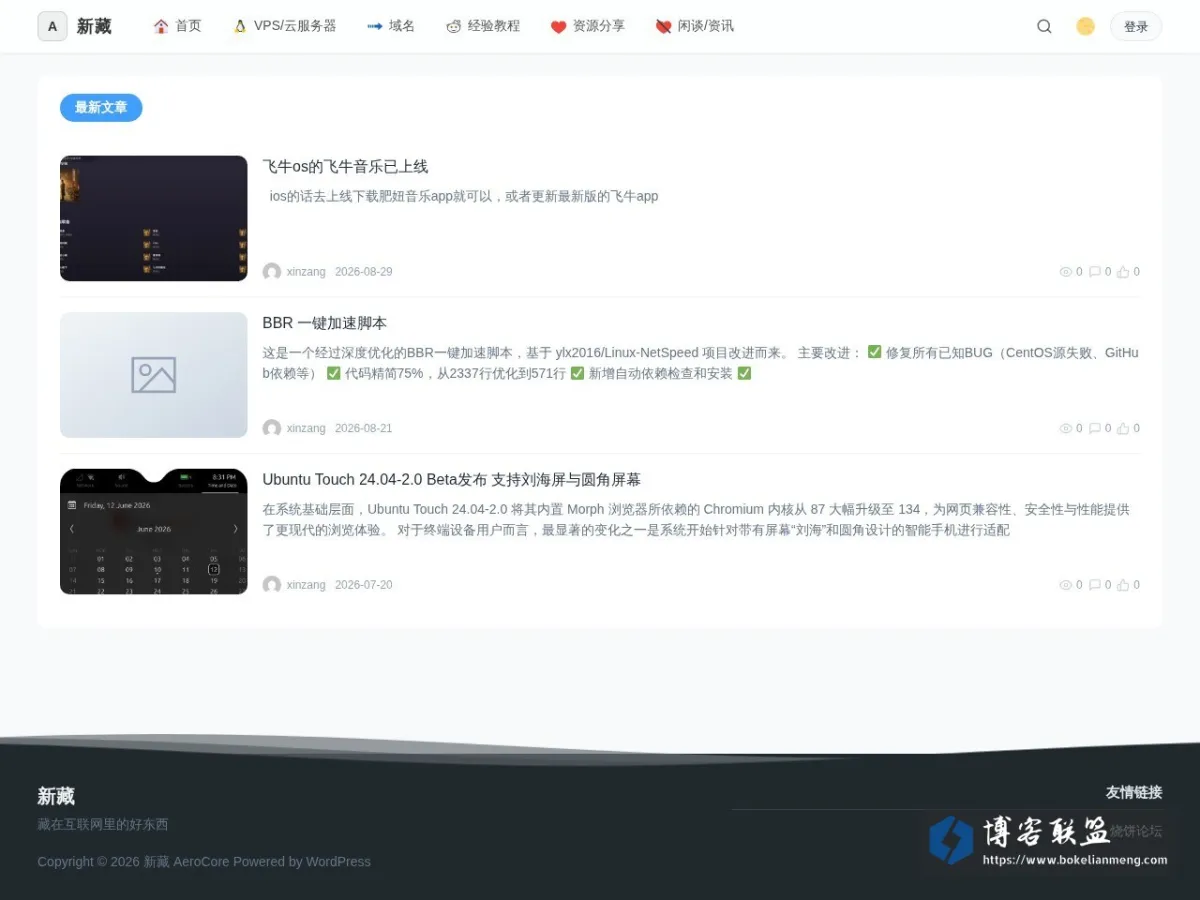1200x900 pixels.
Task: Open the 烧饼论坛 friend link
Action: point(1136,831)
